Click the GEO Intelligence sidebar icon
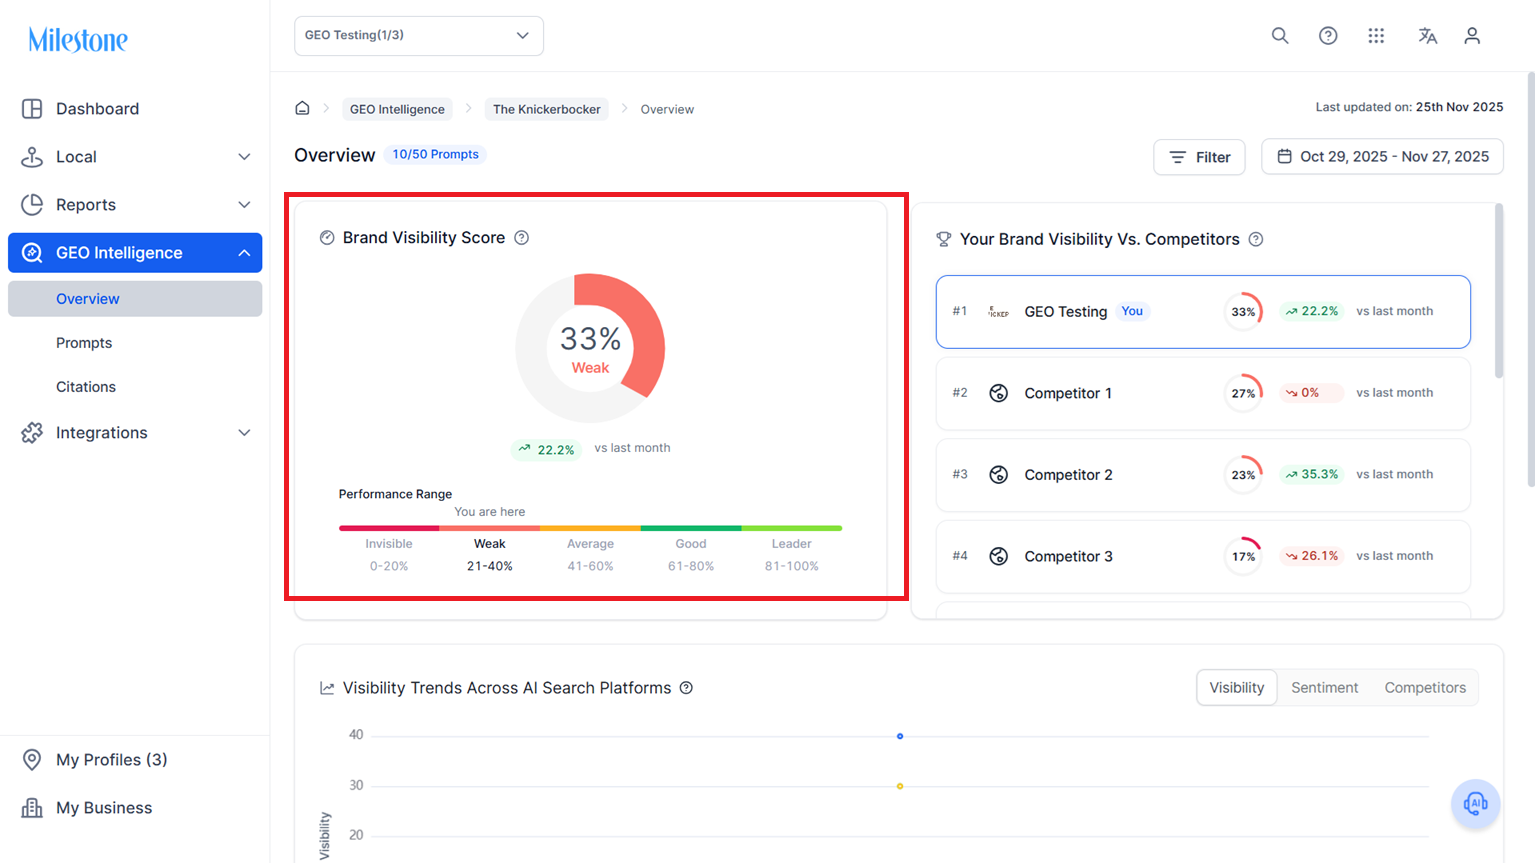The width and height of the screenshot is (1535, 863). 32,253
